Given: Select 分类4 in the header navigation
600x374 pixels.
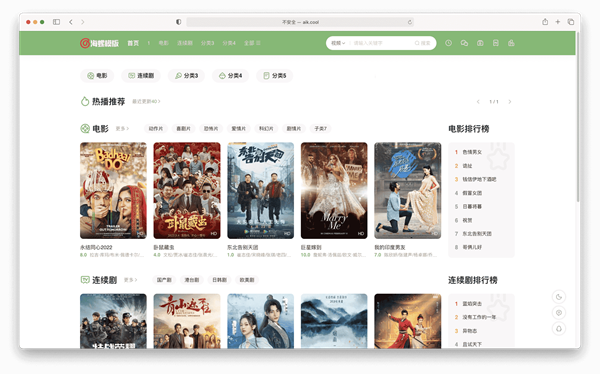Looking at the screenshot, I should pos(229,43).
